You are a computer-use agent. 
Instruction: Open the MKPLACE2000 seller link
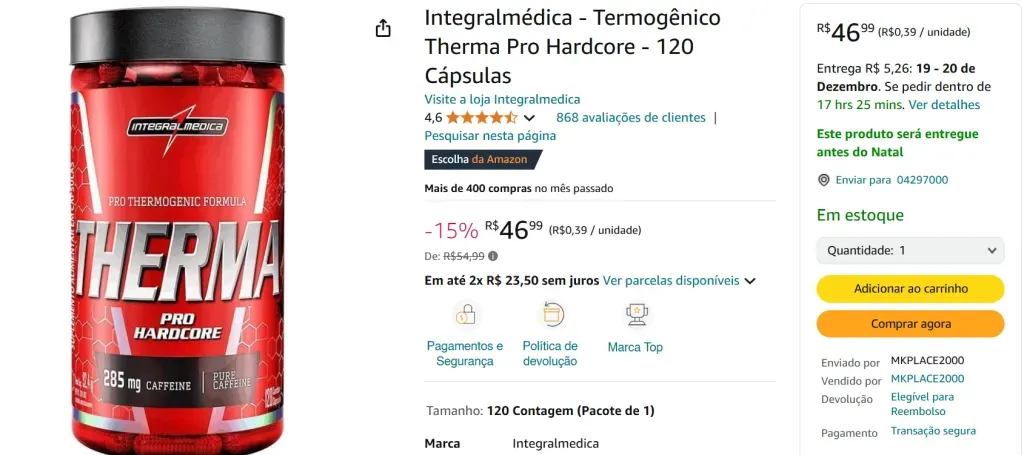927,379
